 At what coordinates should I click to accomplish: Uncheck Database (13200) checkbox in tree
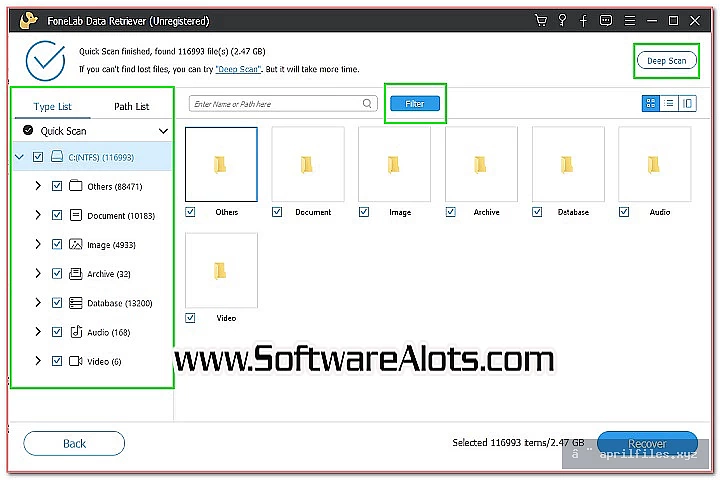click(x=57, y=303)
